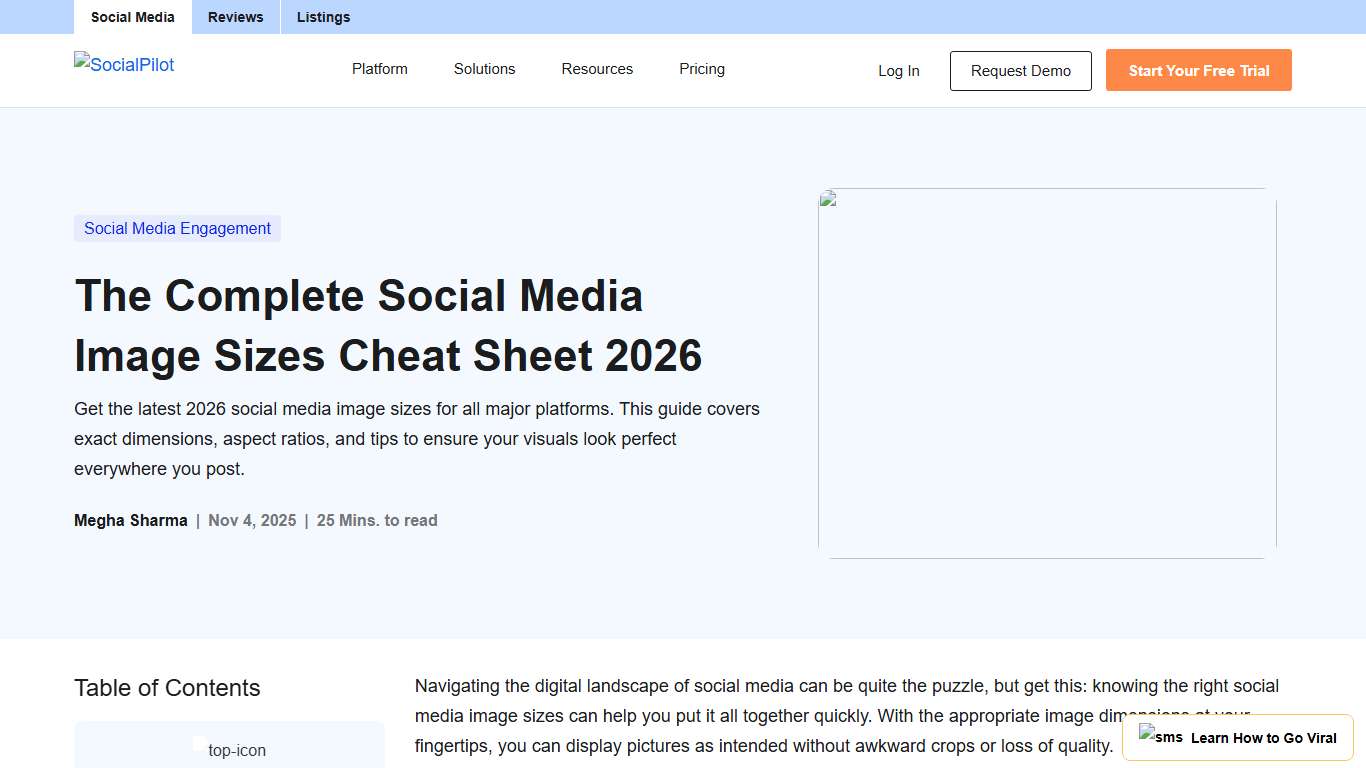Click author name Megha Sharma
The image size is (1366, 768).
point(130,520)
